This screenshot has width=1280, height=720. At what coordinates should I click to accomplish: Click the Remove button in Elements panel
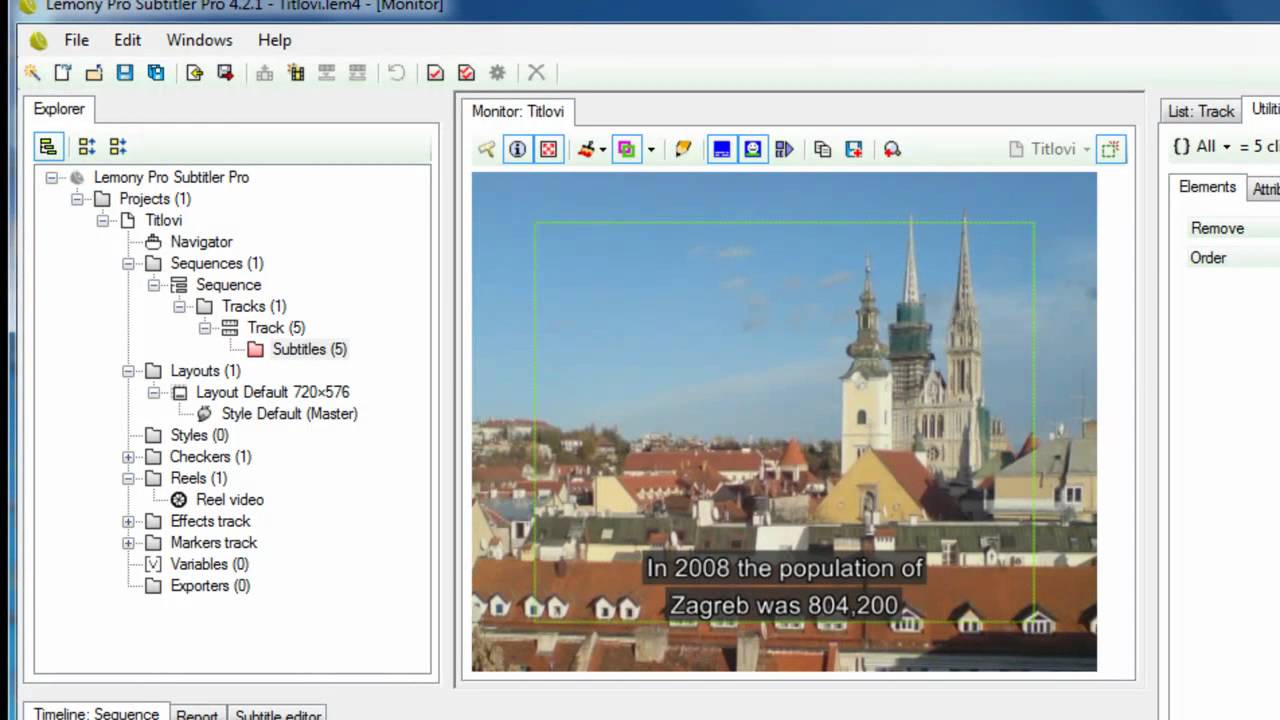(x=1217, y=228)
